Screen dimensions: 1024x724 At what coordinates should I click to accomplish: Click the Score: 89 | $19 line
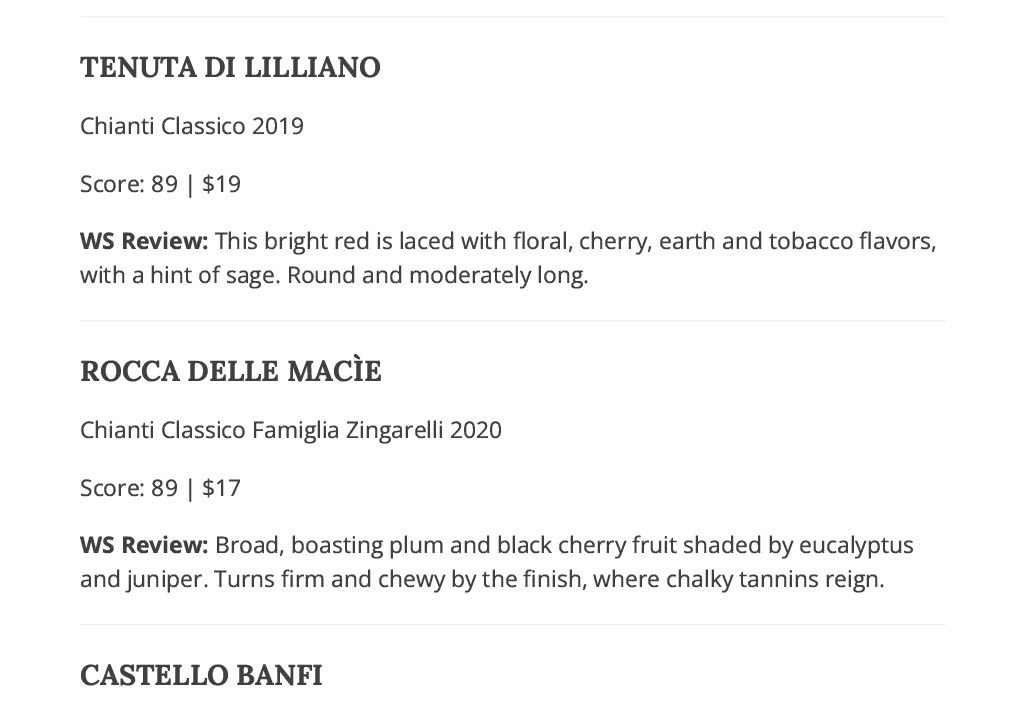coord(161,184)
